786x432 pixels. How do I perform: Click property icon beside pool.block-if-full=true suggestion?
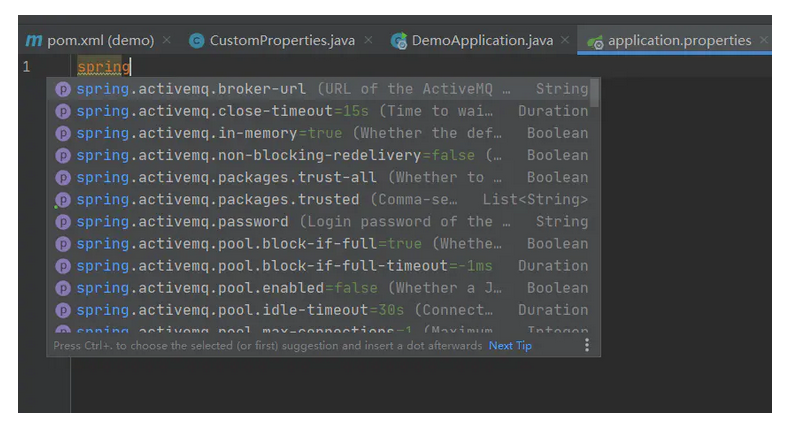click(63, 244)
